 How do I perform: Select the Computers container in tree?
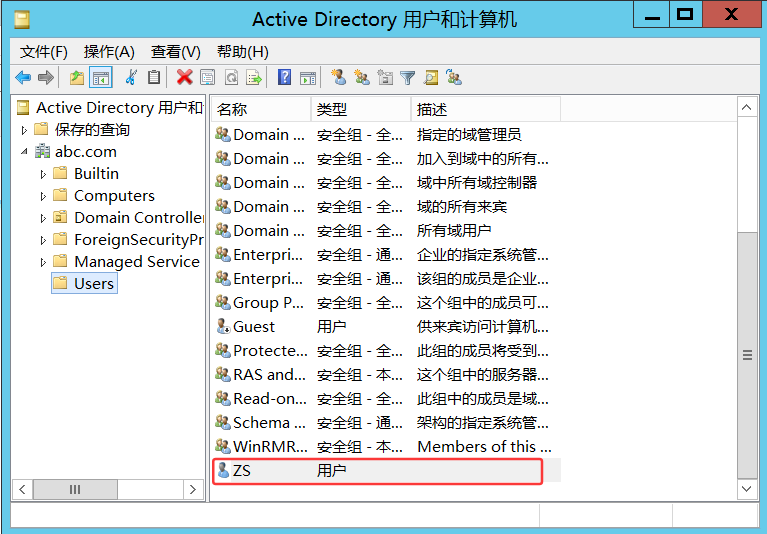tap(114, 195)
